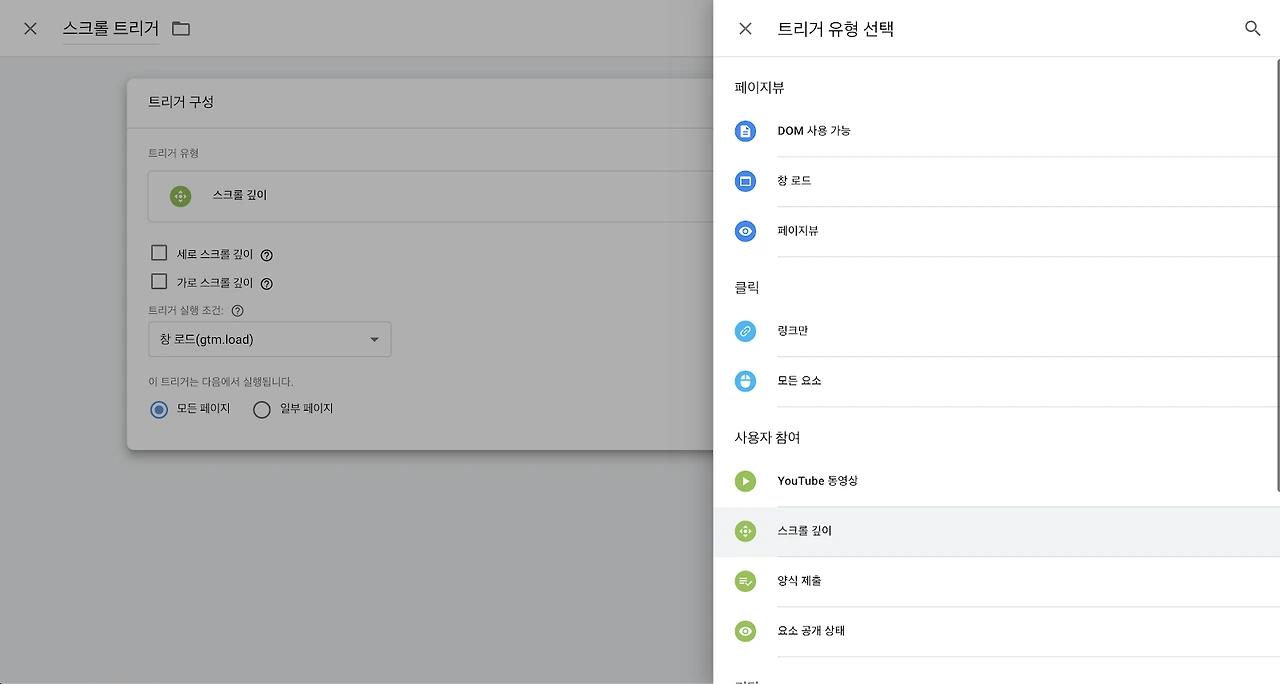Screen dimensions: 1280x684
Task: Click 요소 공개 상태 label
Action: pyautogui.click(x=811, y=631)
